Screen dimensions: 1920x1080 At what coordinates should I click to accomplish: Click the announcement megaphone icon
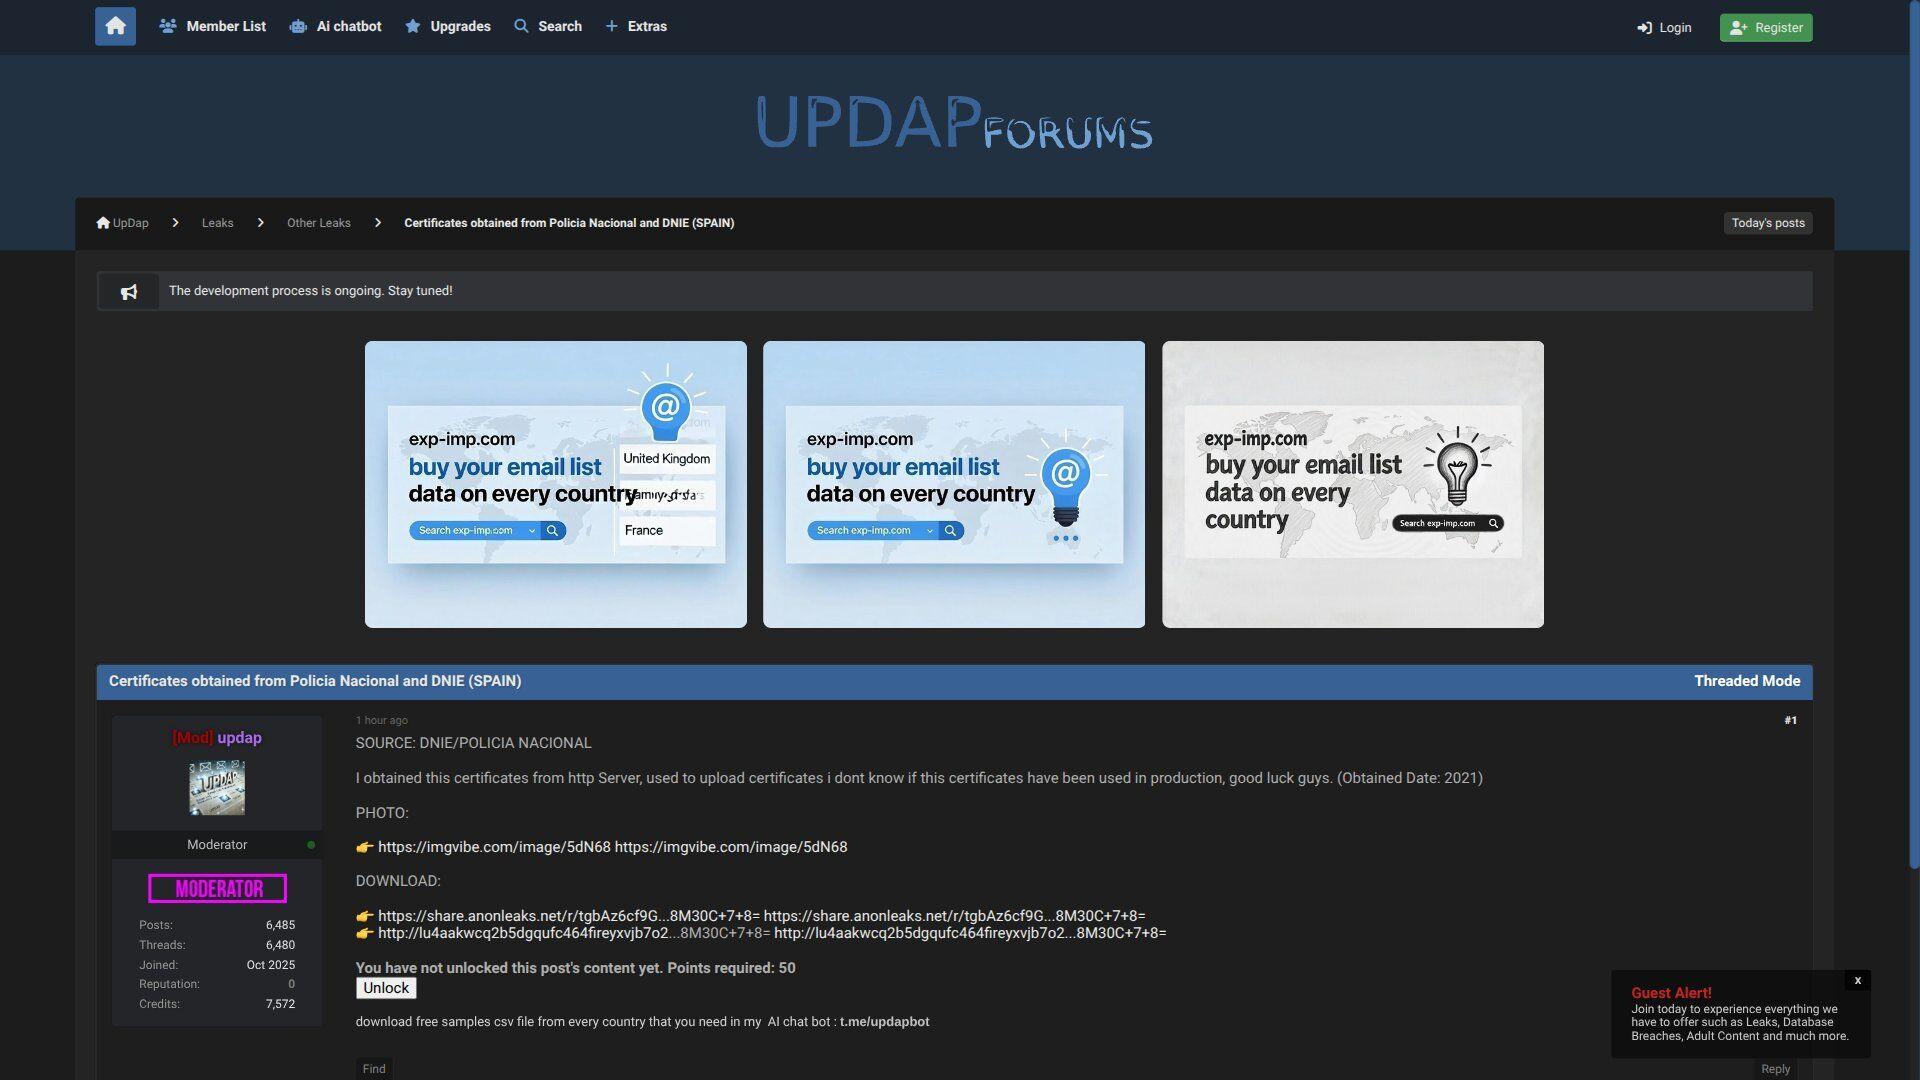[129, 291]
